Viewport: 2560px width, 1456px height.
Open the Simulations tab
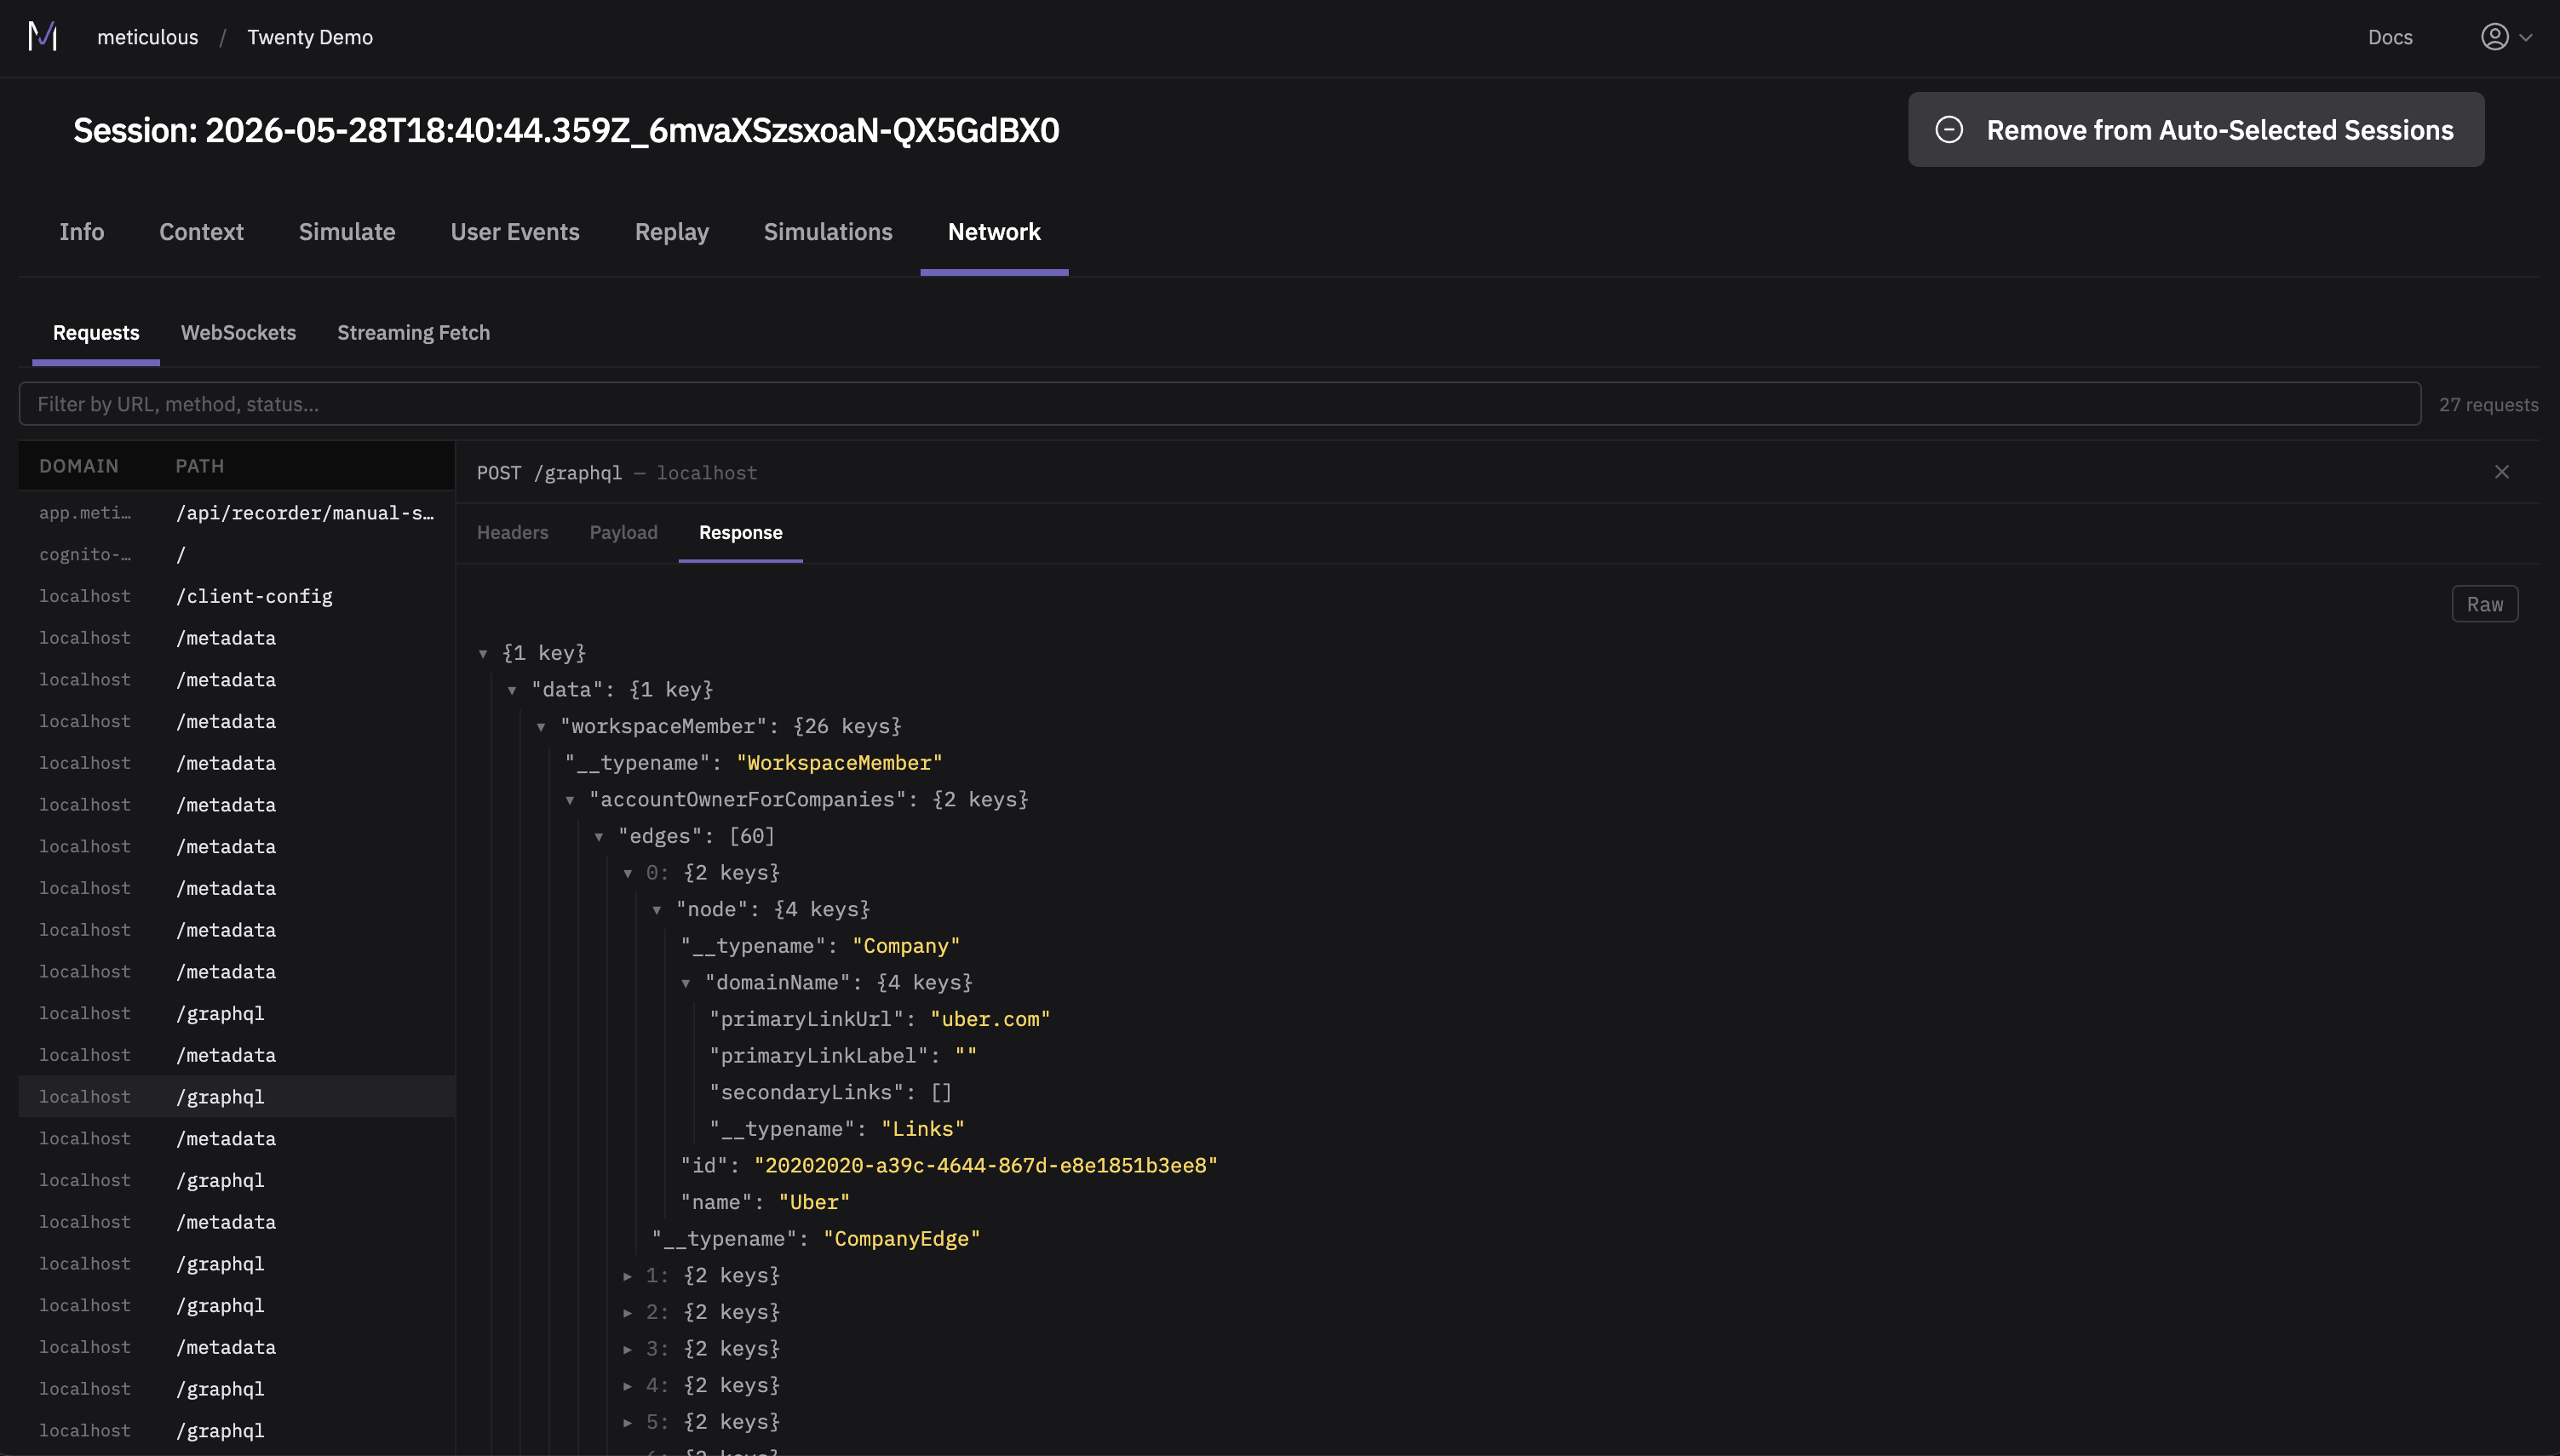828,232
